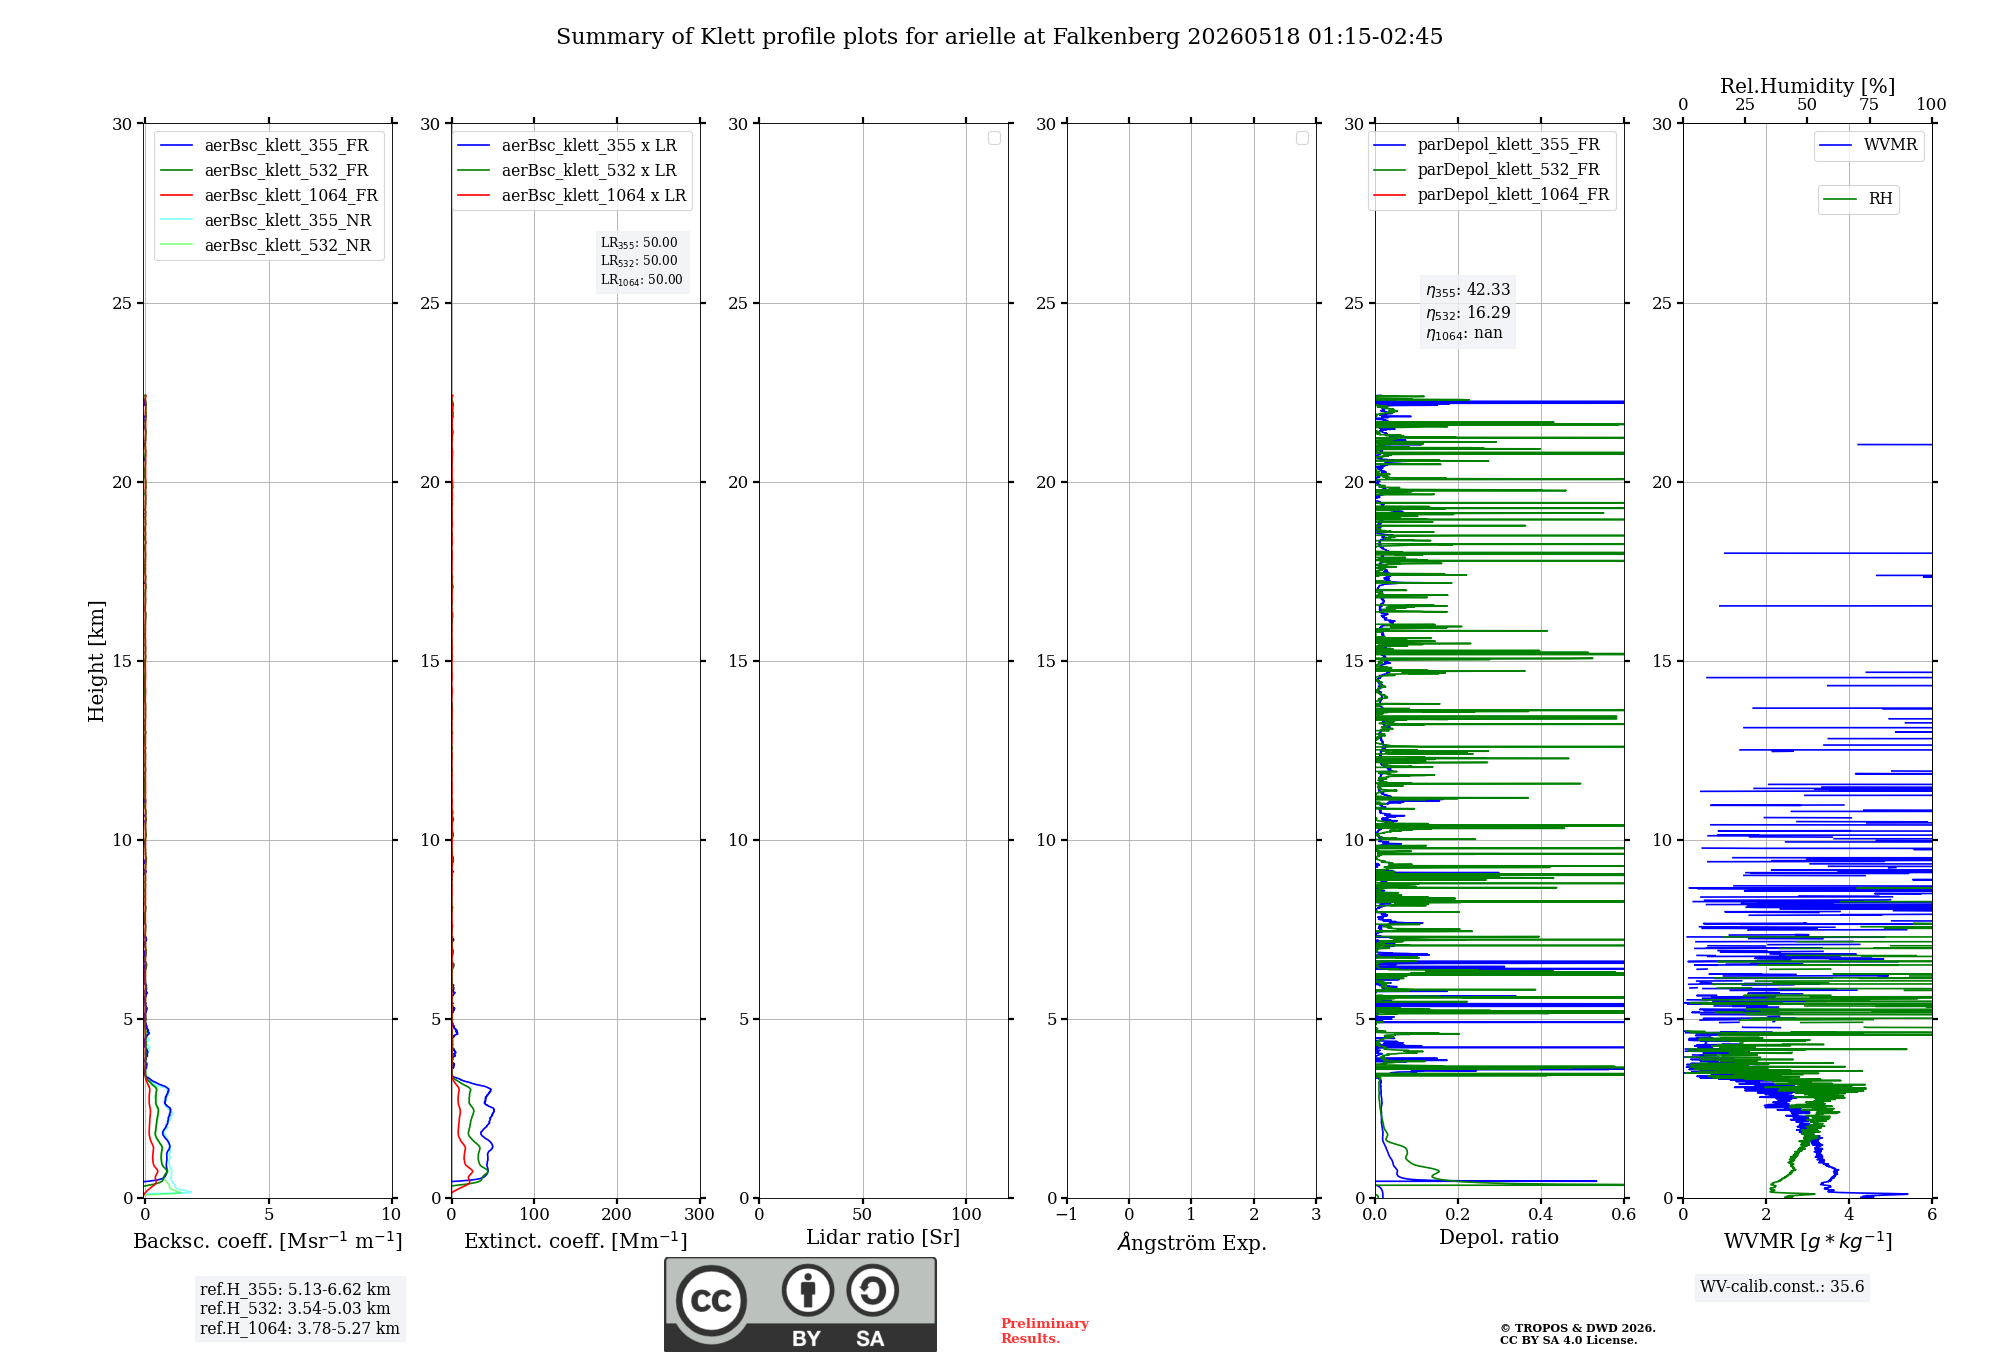Click the η532: 16.29 value

click(x=1468, y=313)
